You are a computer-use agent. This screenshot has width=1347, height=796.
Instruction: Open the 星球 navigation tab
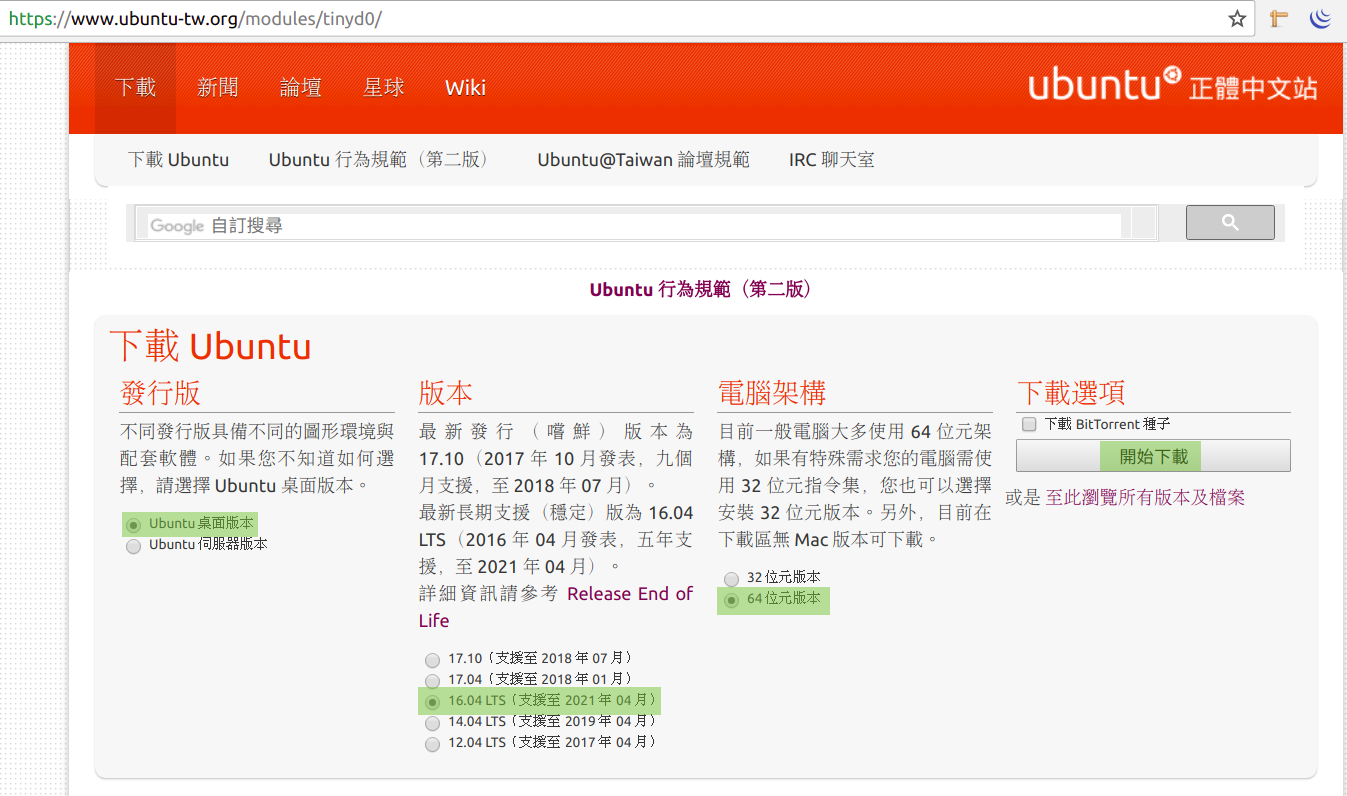pyautogui.click(x=383, y=88)
